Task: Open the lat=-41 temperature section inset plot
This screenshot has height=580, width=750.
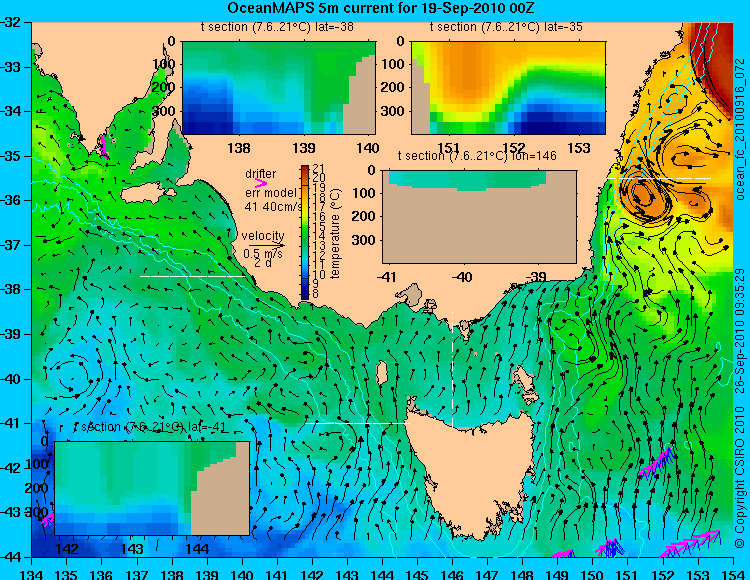Action: click(x=152, y=488)
